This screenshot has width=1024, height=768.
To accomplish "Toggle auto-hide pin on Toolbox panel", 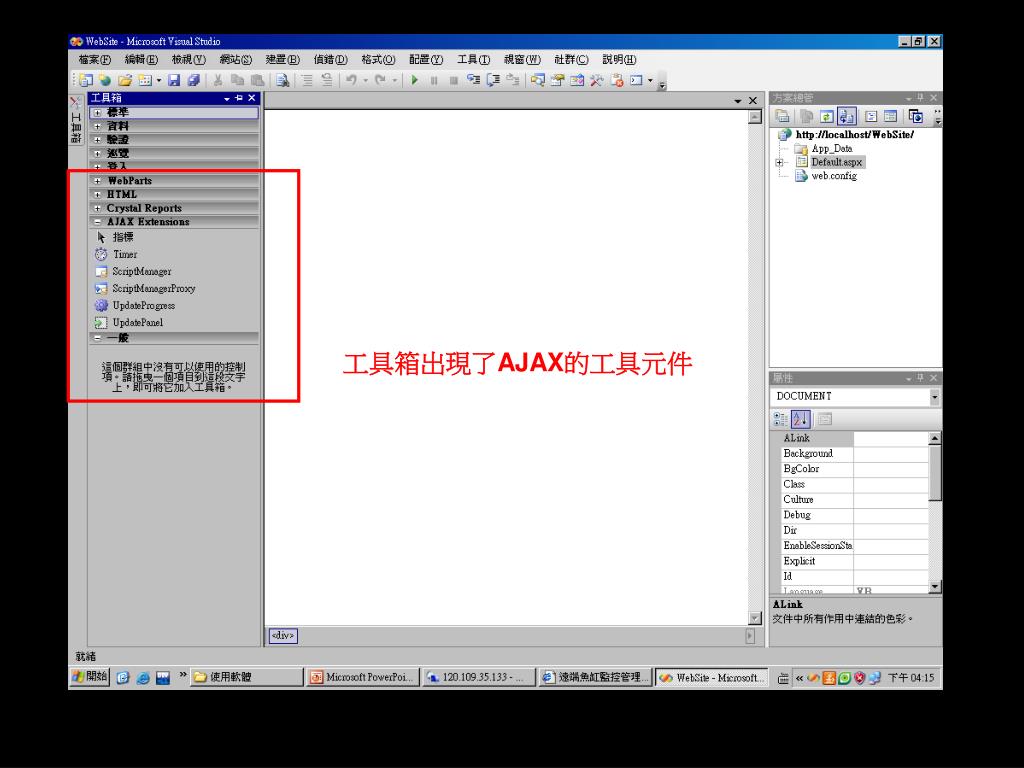I will tap(239, 98).
